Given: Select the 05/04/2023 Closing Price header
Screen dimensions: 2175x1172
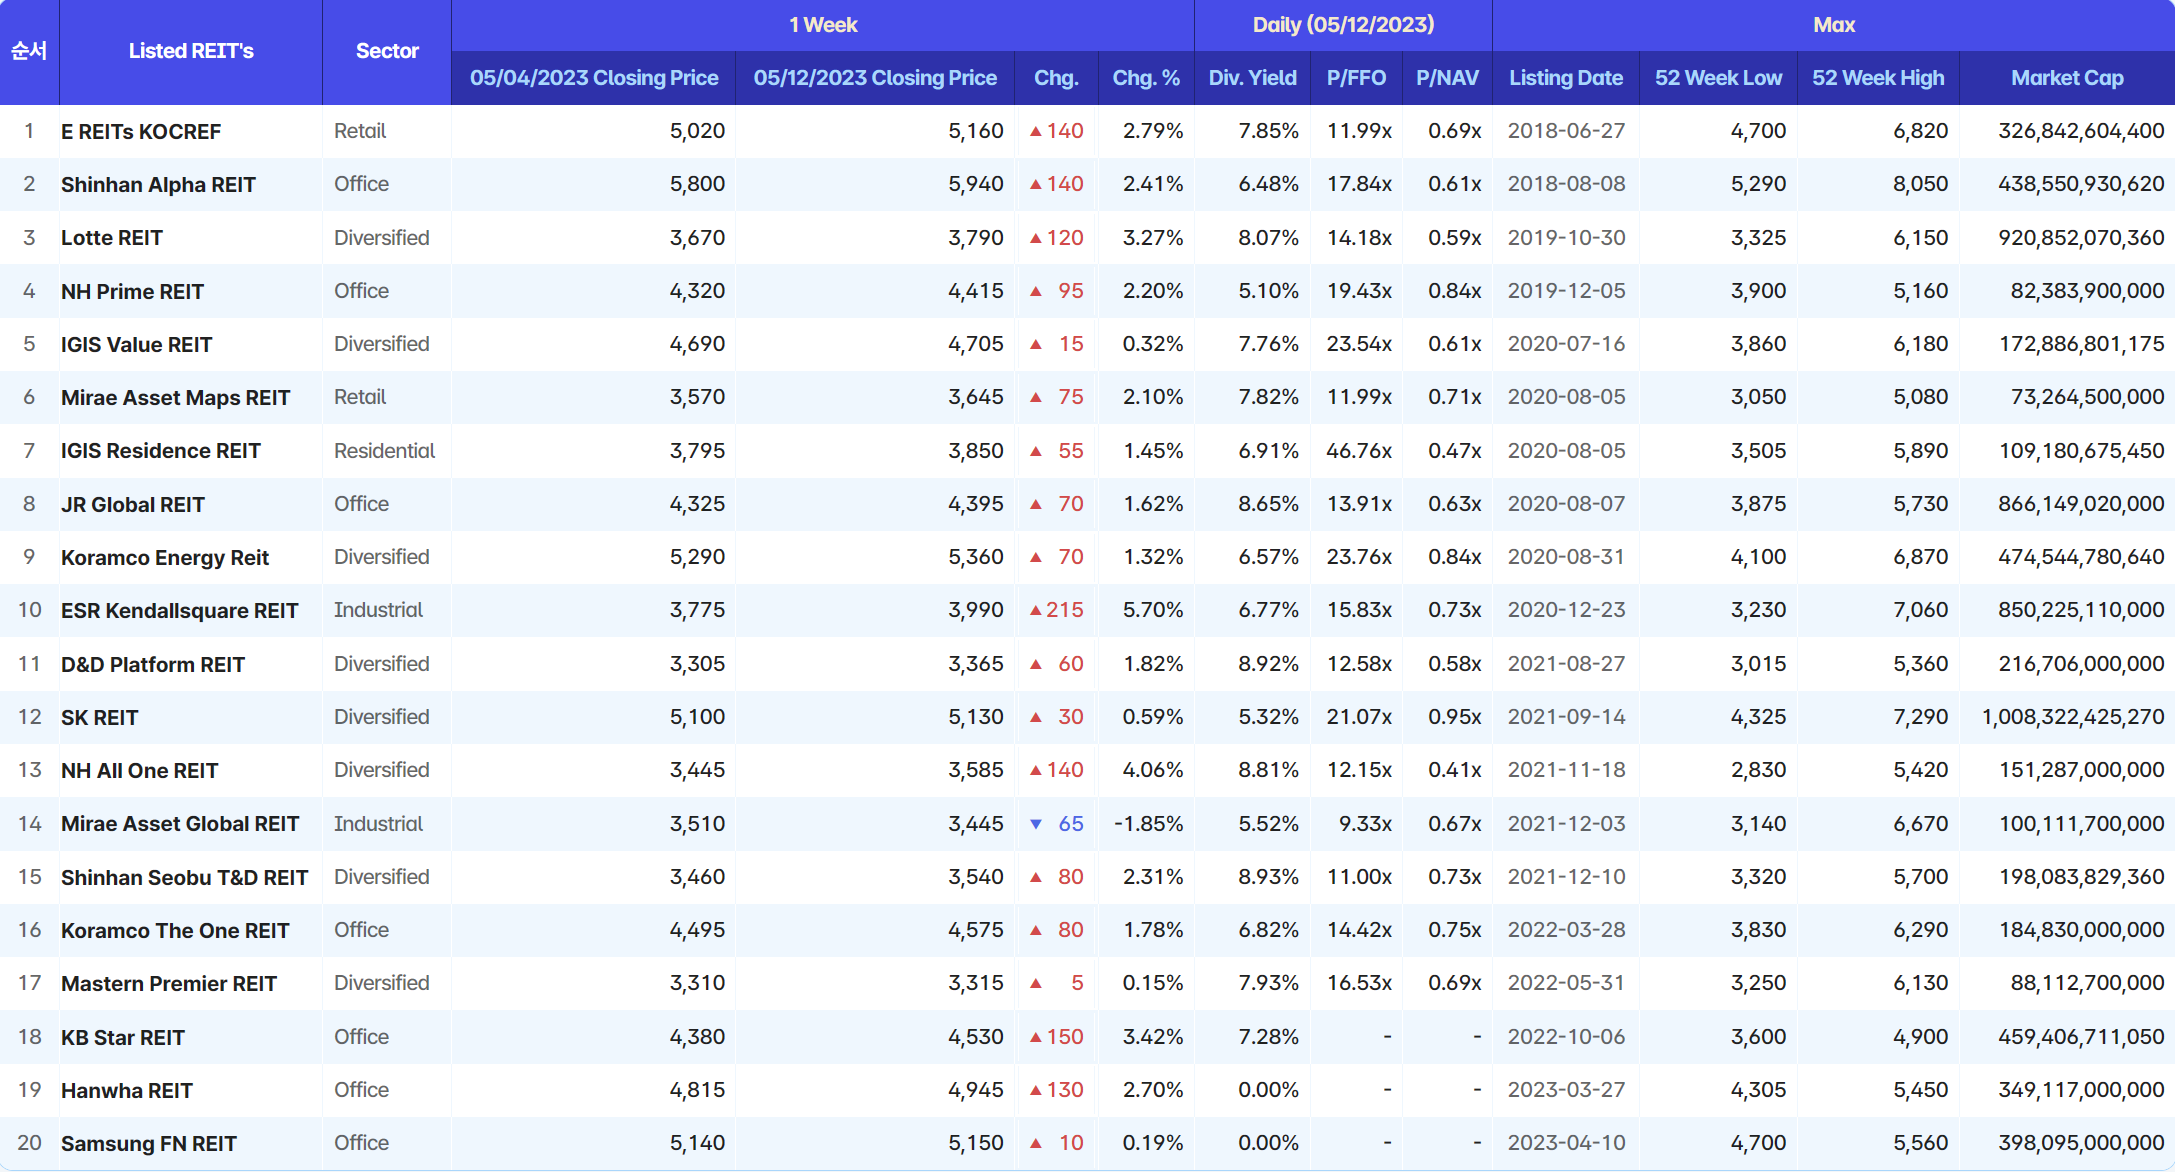Looking at the screenshot, I should click(x=594, y=78).
